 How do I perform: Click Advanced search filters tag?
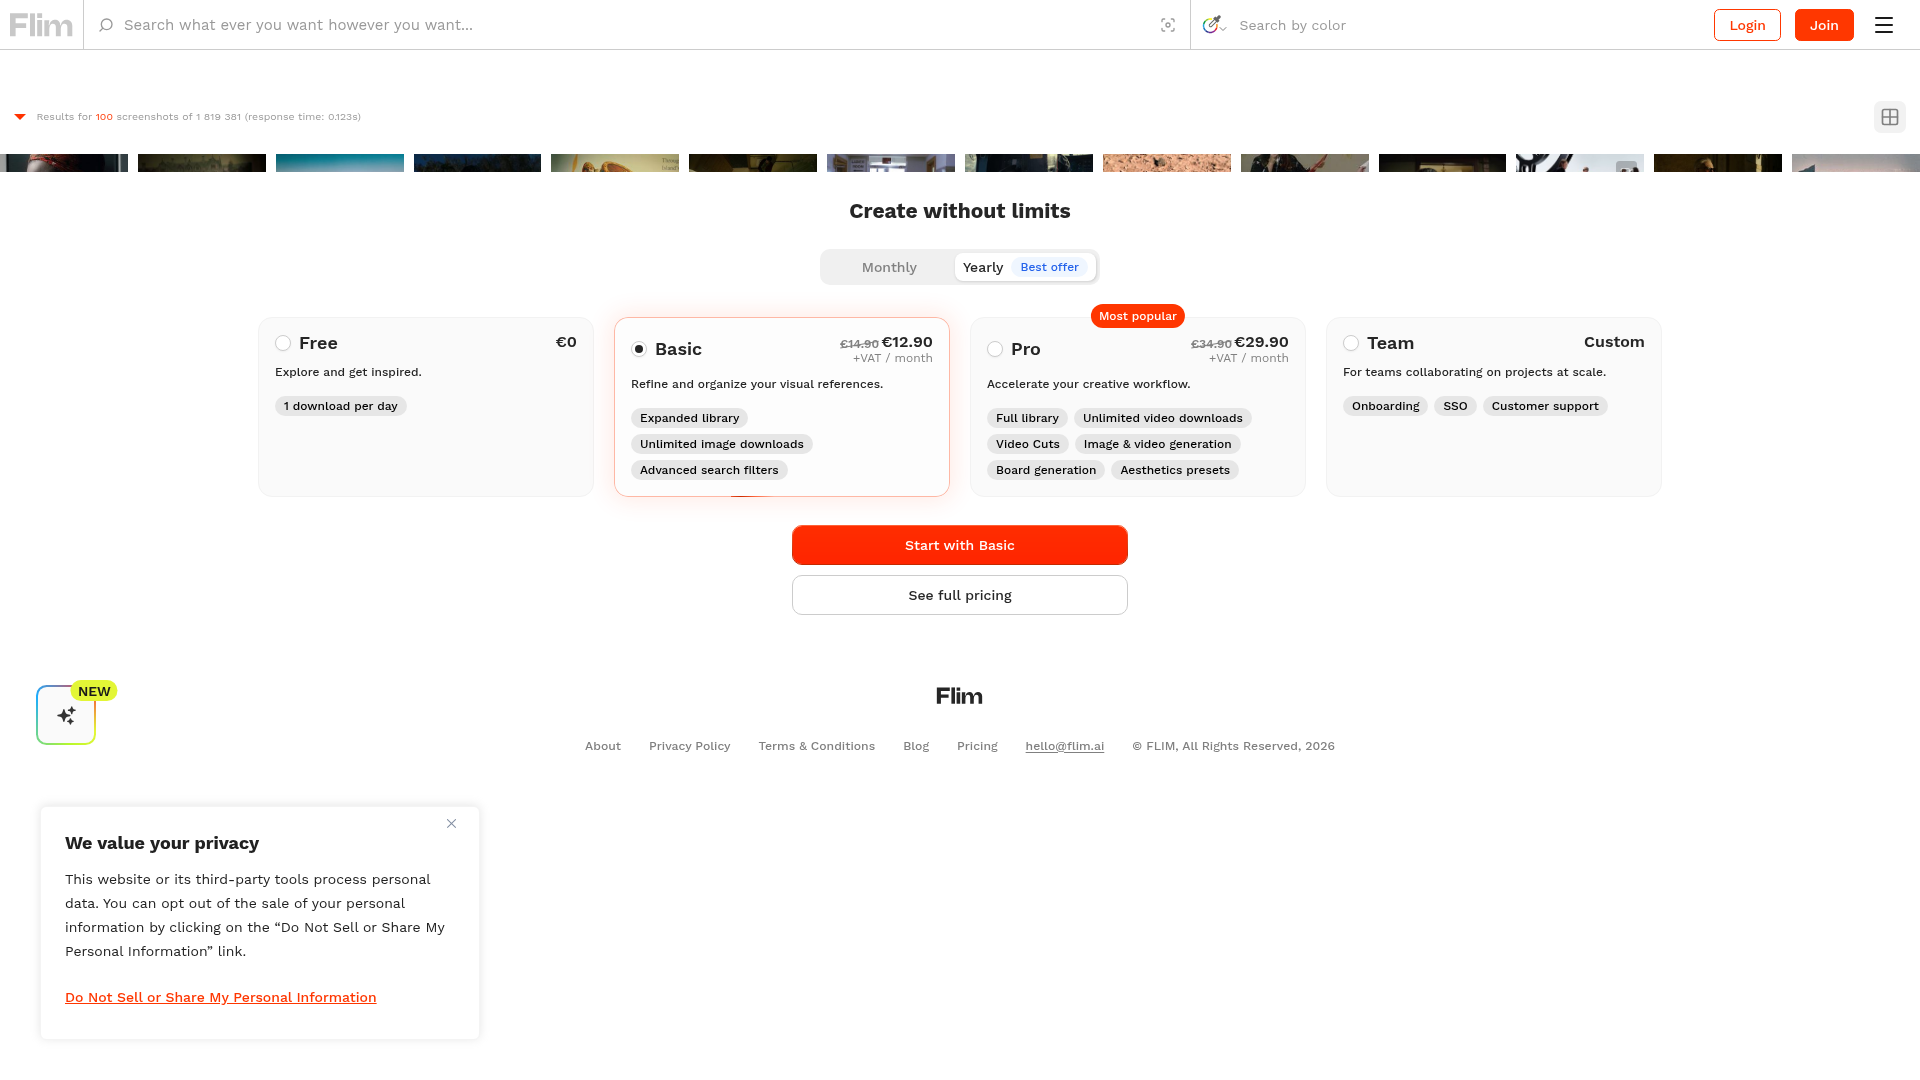tap(709, 470)
